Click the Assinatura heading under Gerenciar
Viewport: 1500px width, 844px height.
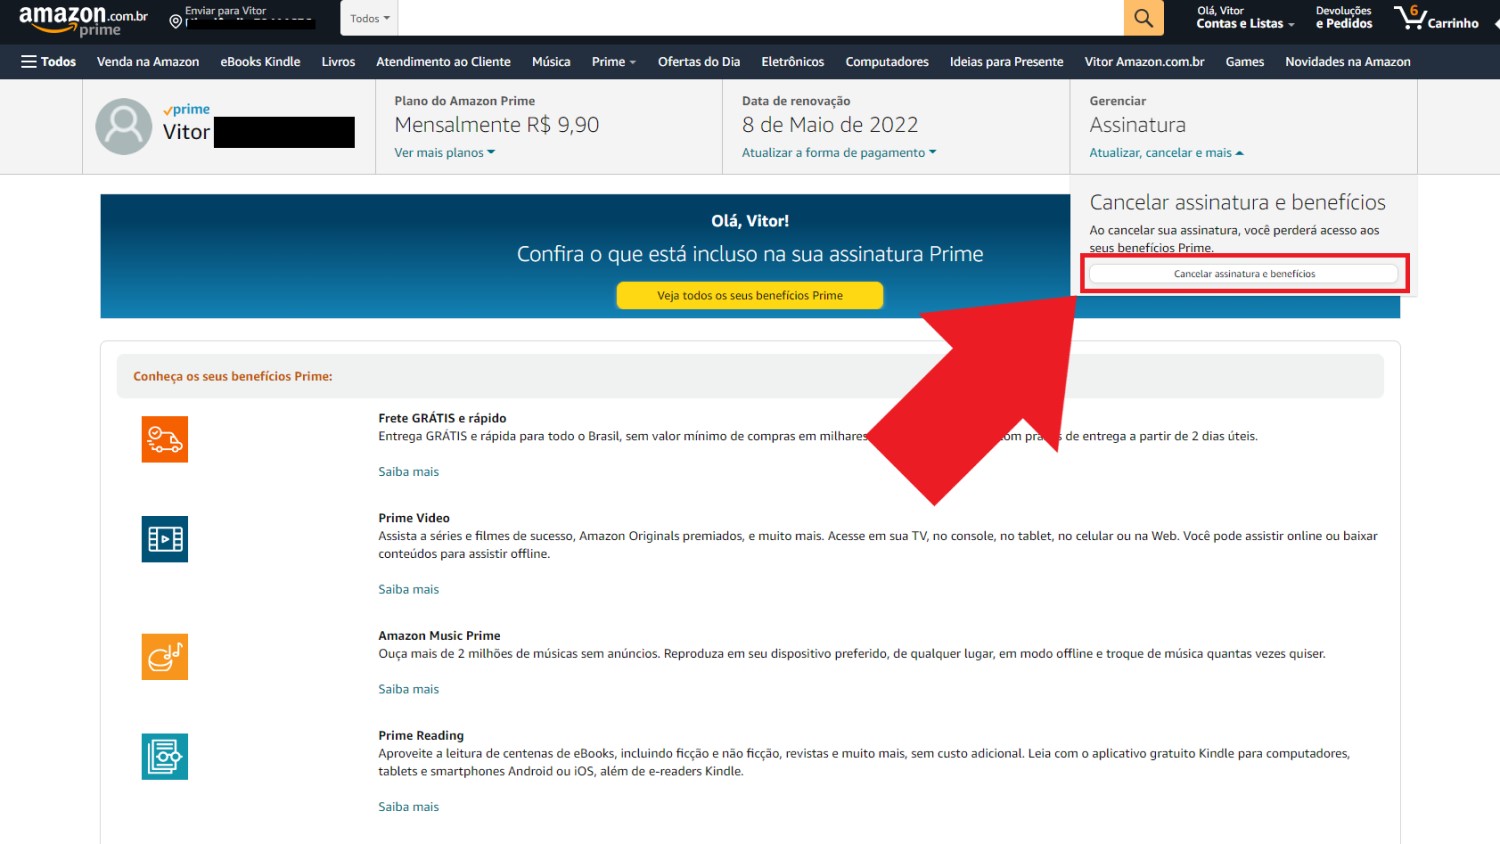[1138, 125]
